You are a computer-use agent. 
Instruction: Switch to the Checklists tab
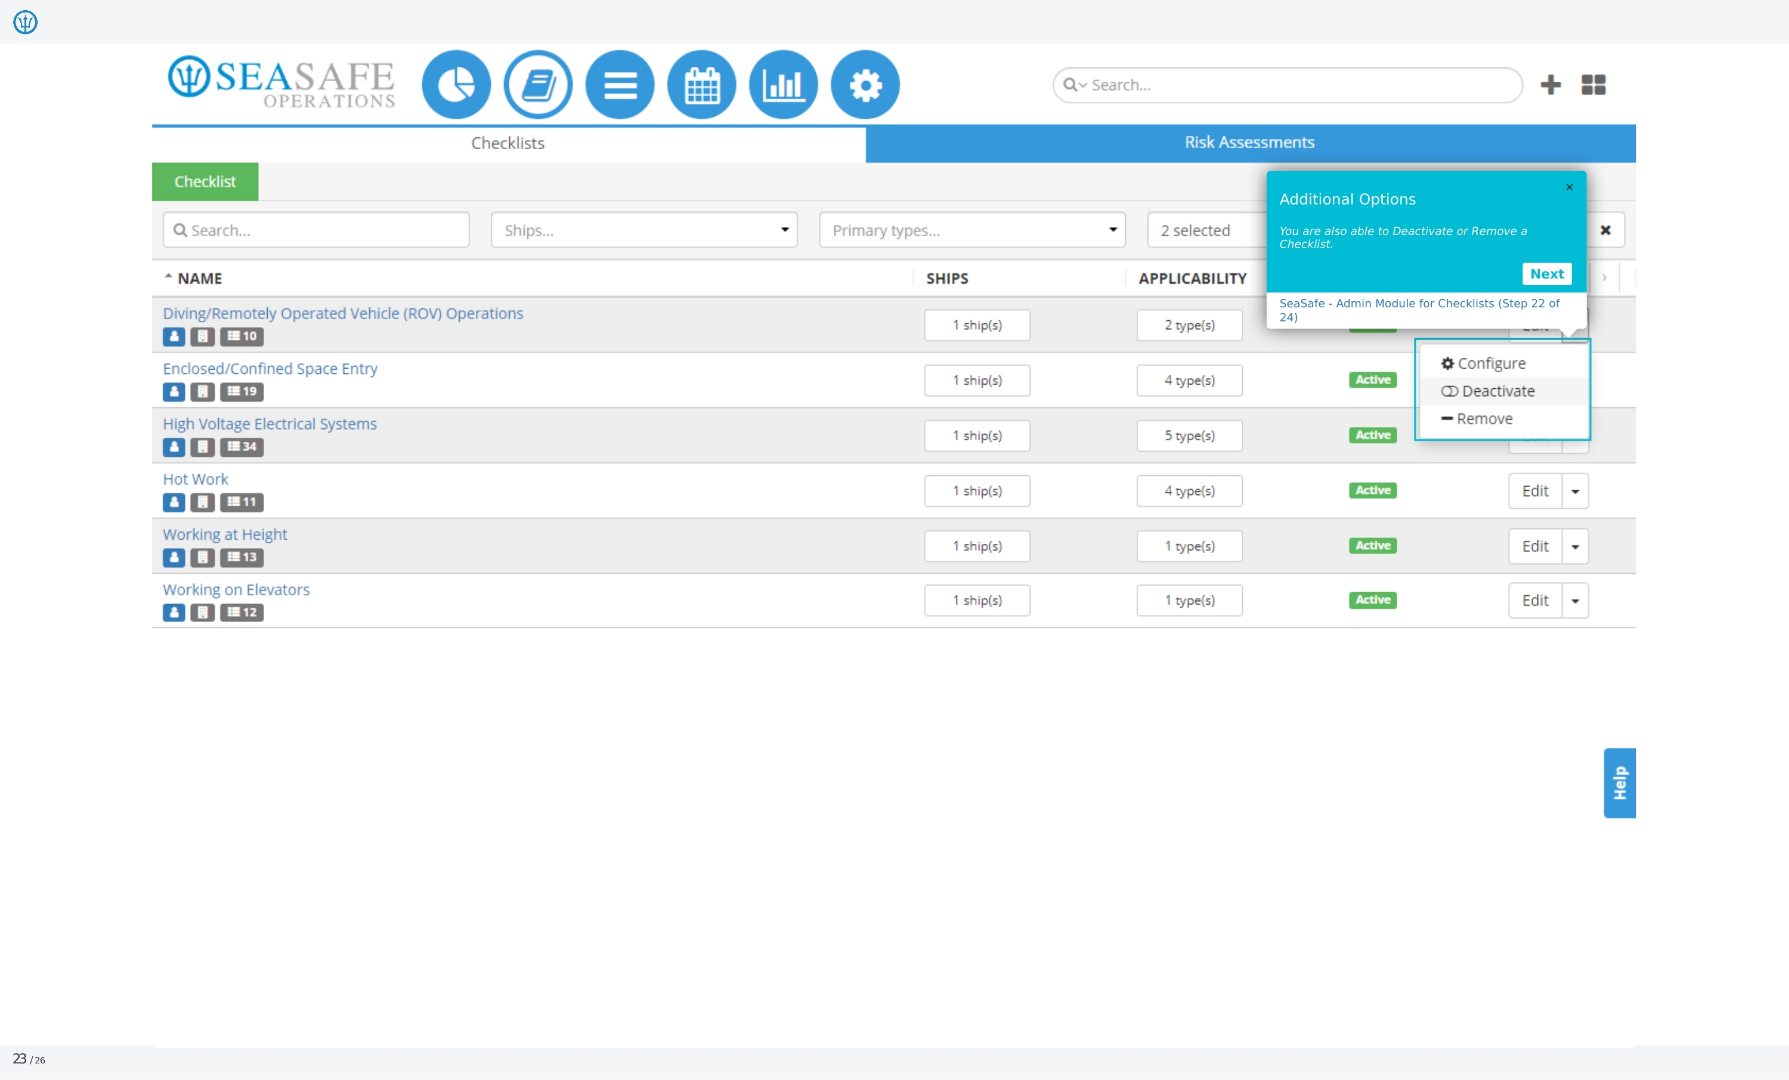click(x=508, y=143)
